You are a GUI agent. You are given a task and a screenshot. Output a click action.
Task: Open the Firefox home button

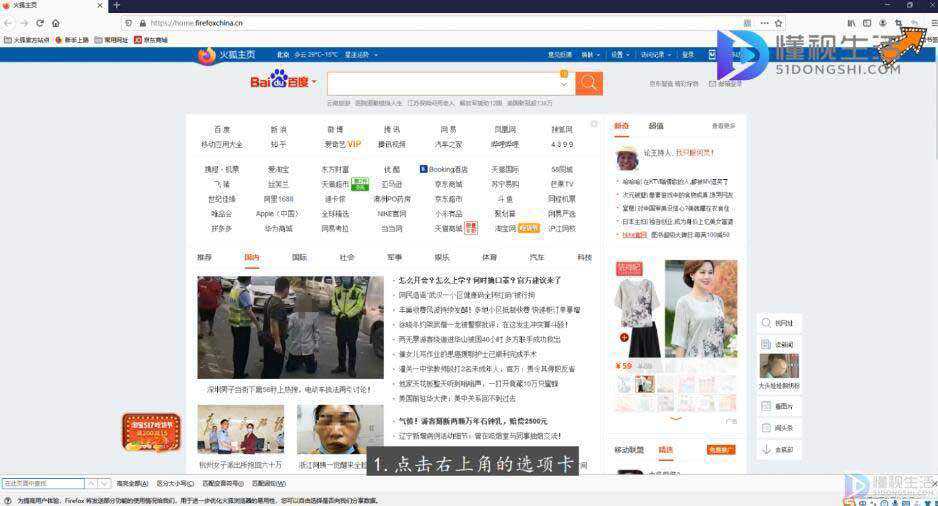coord(56,23)
